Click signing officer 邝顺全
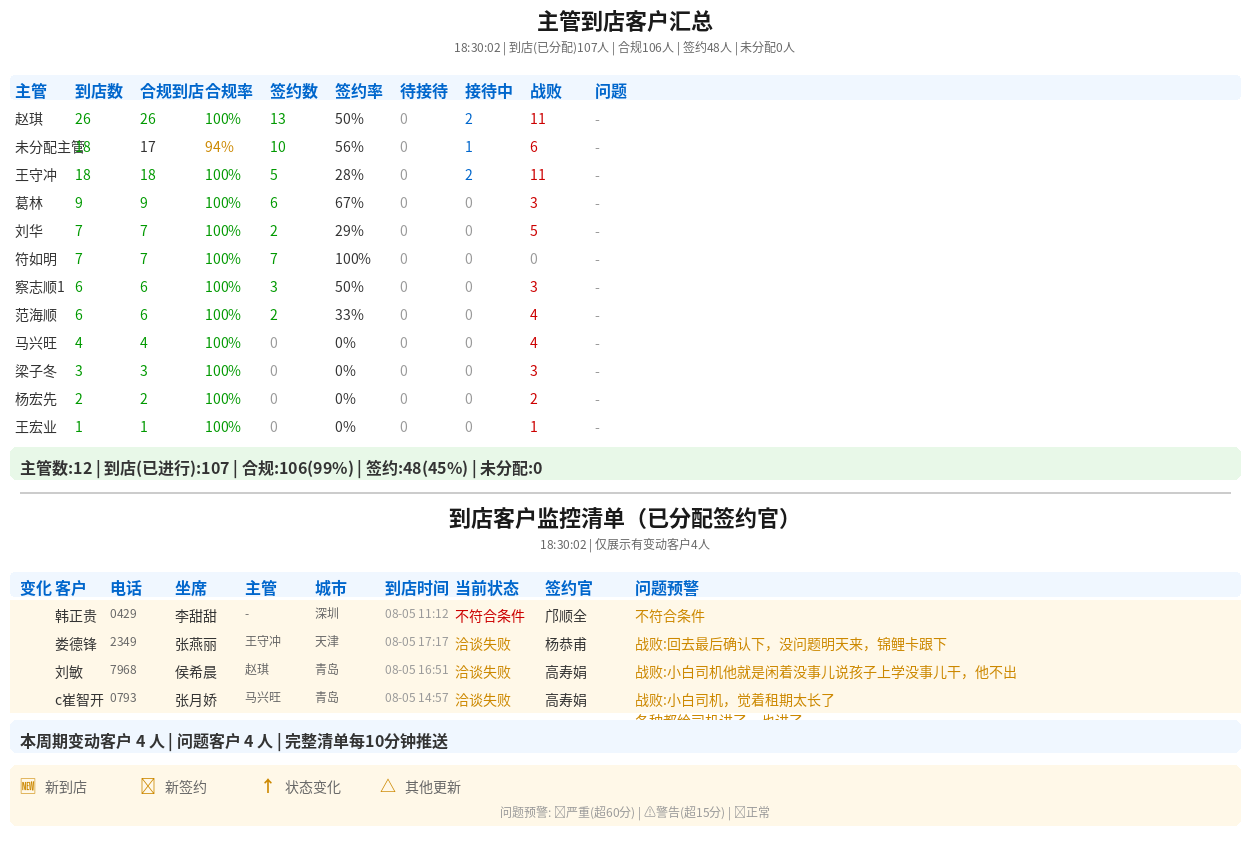 tap(566, 616)
